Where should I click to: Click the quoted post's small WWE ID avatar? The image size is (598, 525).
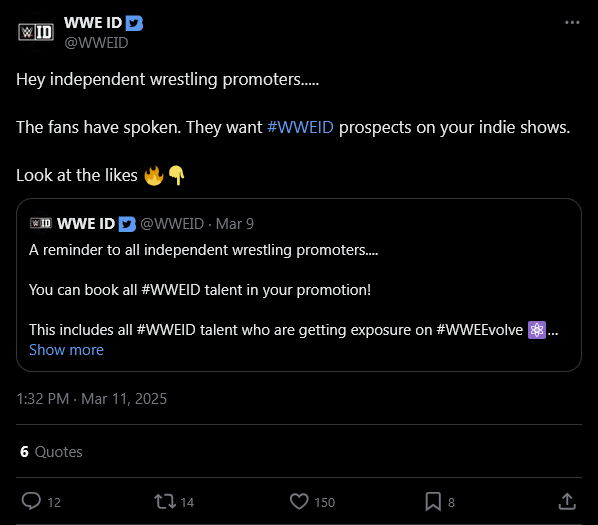41,223
